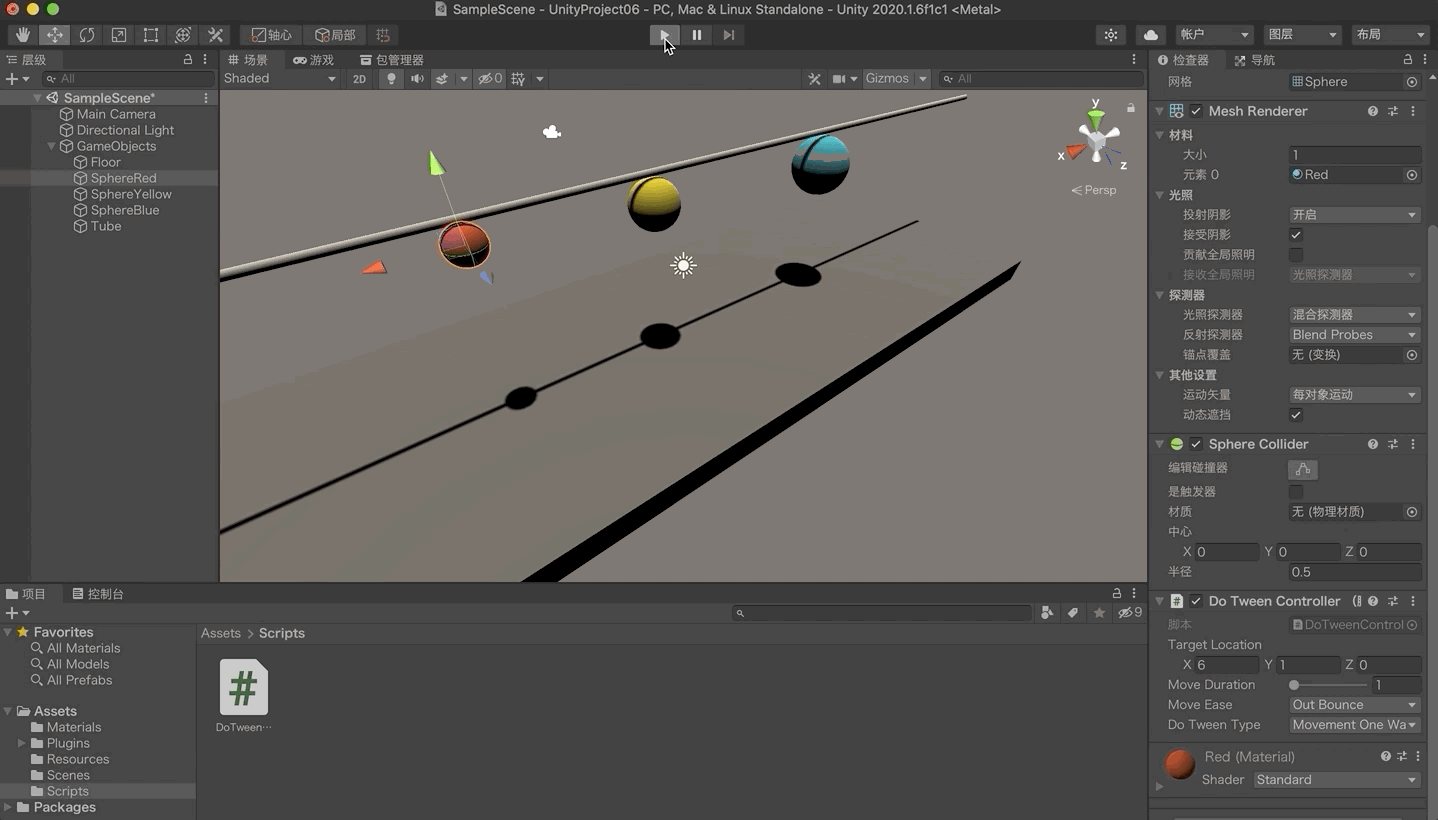Viewport: 1438px width, 820px height.
Task: Switch to the Game view tab
Action: tap(313, 60)
